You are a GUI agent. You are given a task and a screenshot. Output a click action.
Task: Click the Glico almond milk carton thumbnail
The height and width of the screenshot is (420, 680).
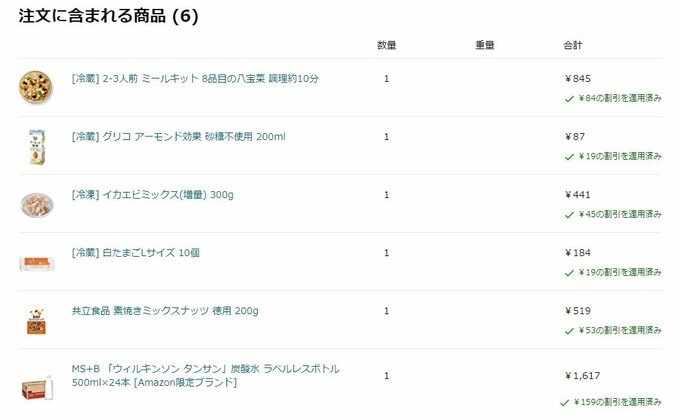pos(34,145)
